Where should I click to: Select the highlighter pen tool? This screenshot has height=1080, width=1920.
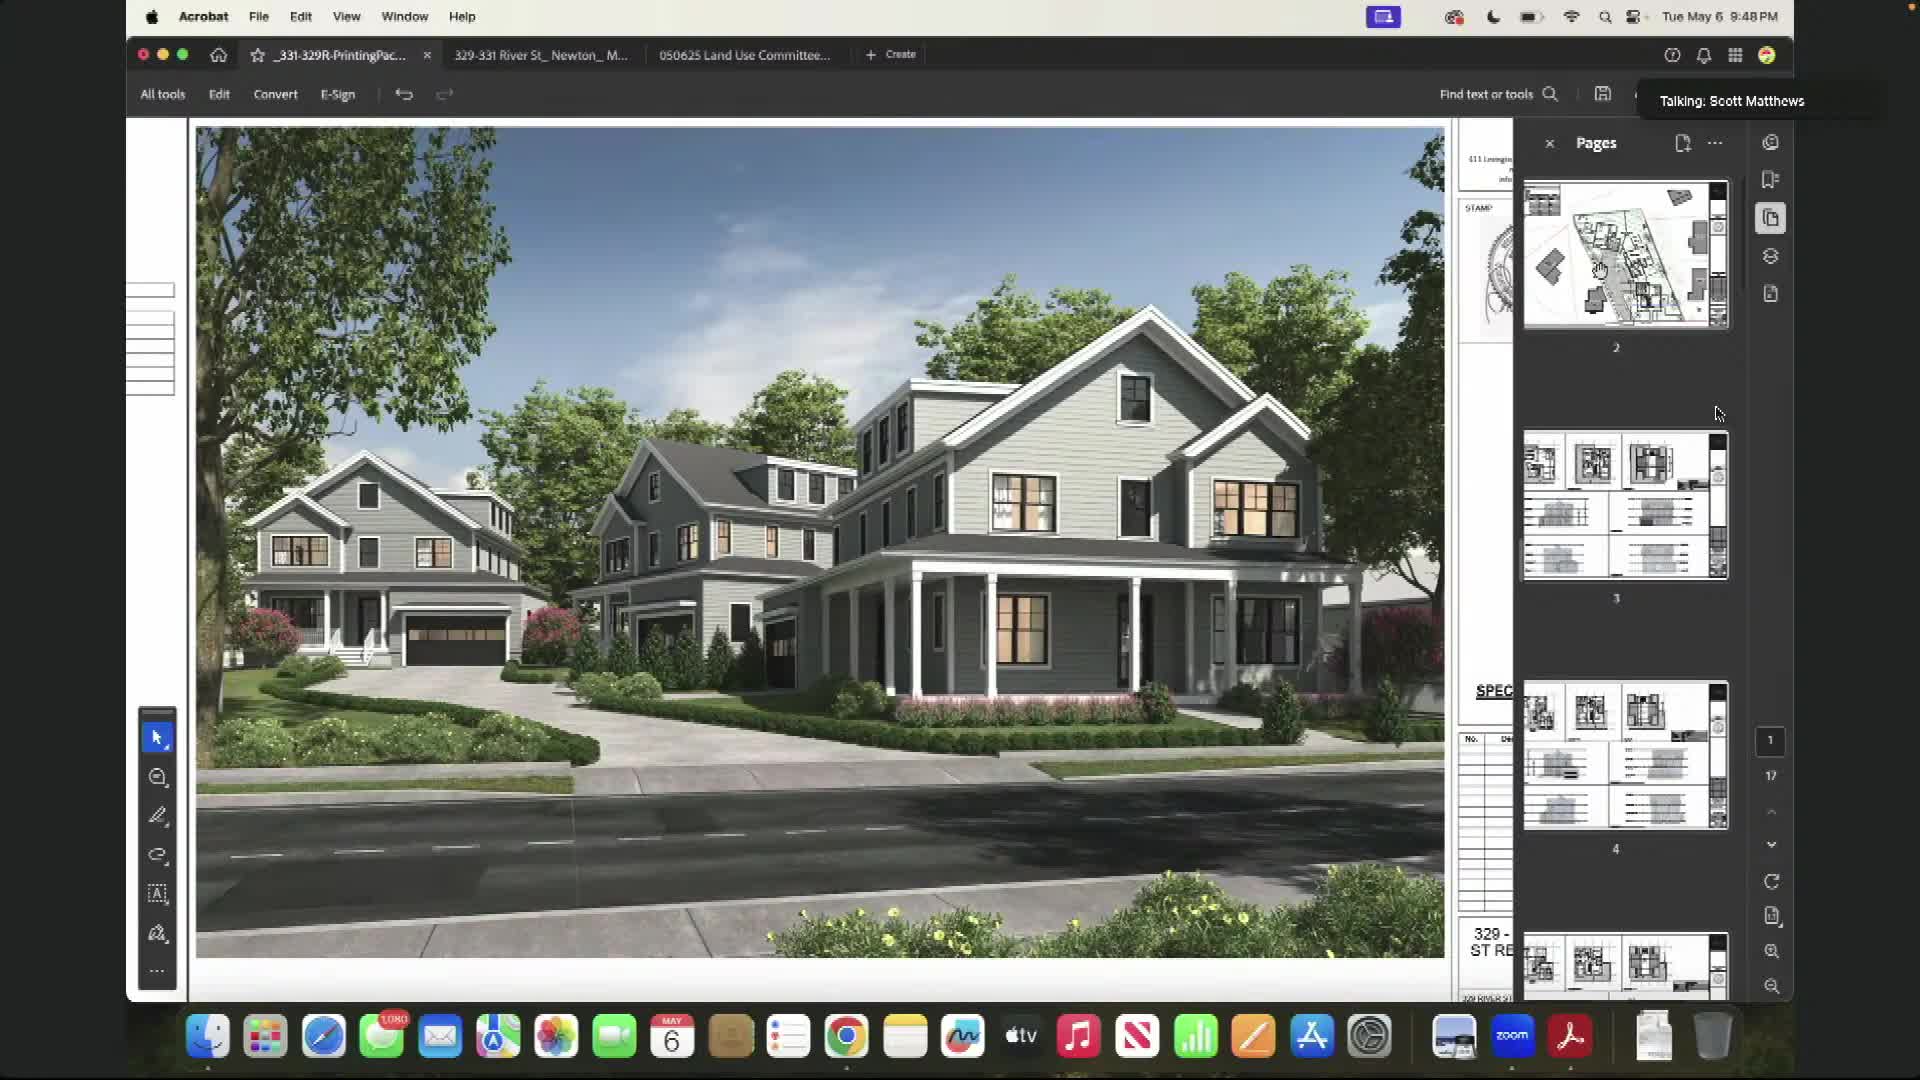(157, 816)
